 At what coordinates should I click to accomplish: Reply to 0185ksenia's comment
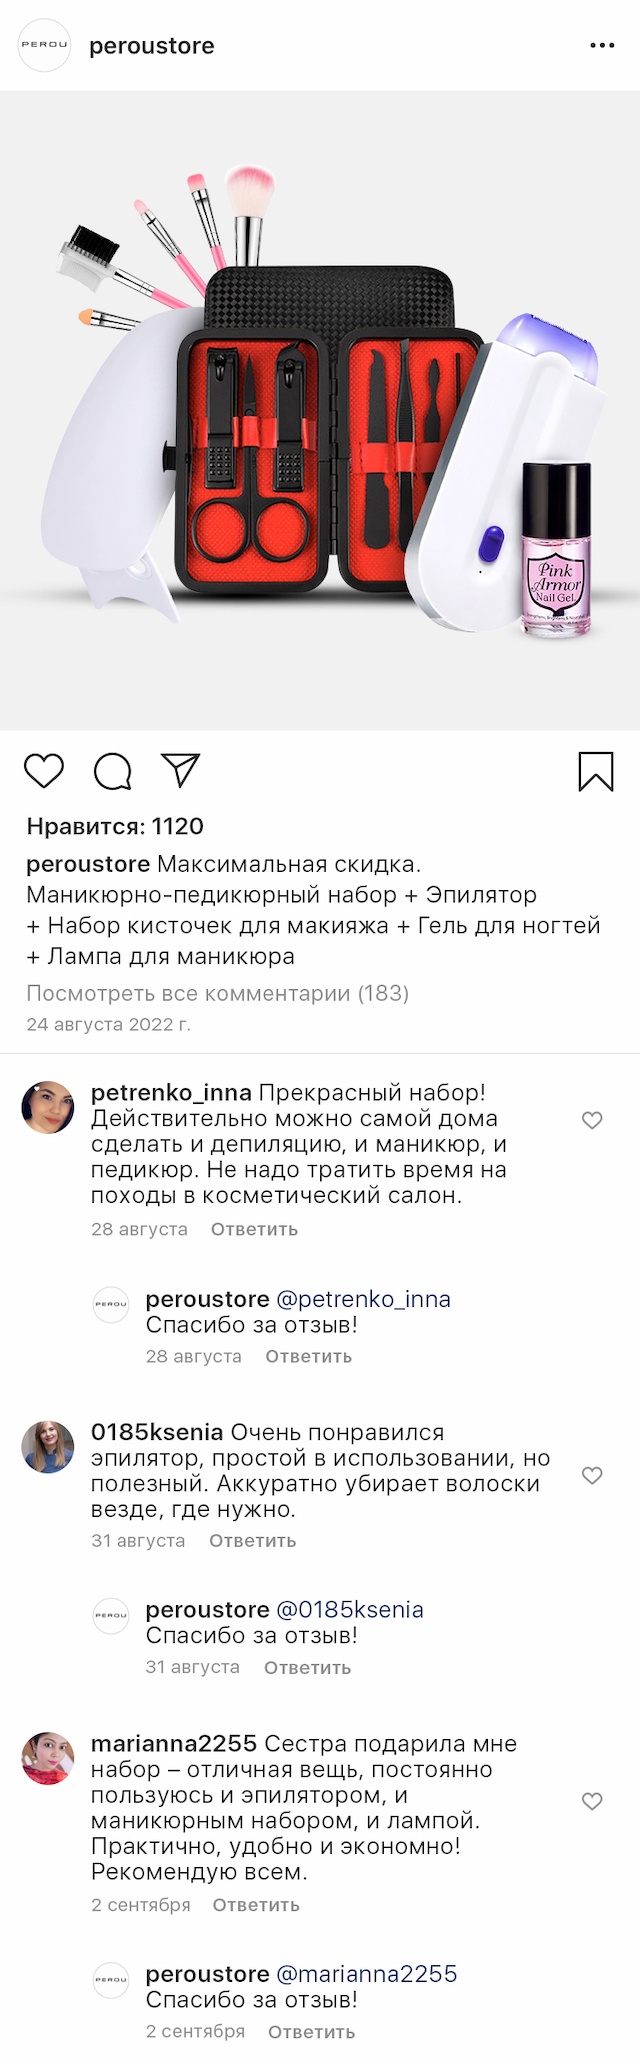252,1541
